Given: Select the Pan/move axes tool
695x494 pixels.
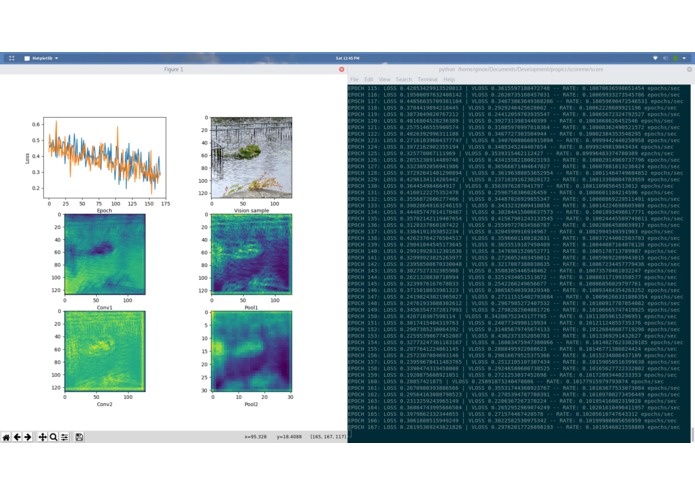Looking at the screenshot, I should pos(43,437).
